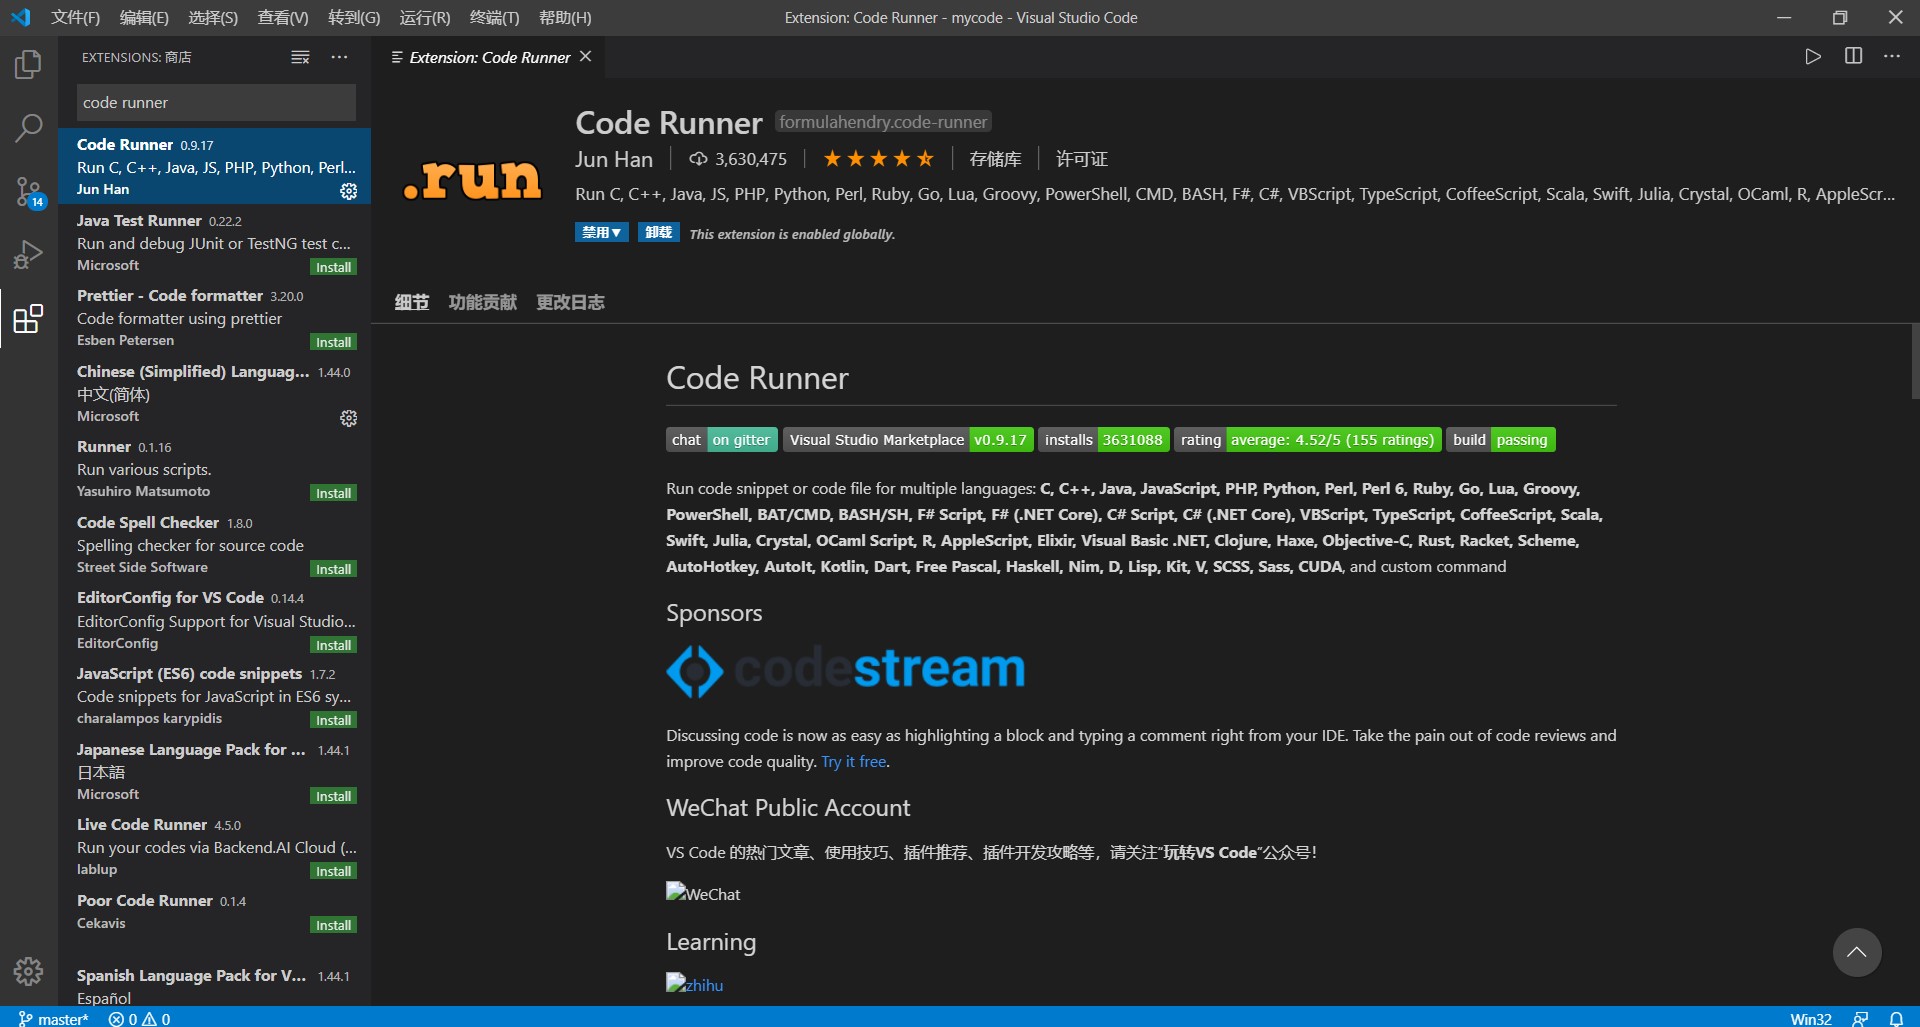Image resolution: width=1920 pixels, height=1027 pixels.
Task: Click the install count 3,630,475
Action: (x=738, y=159)
